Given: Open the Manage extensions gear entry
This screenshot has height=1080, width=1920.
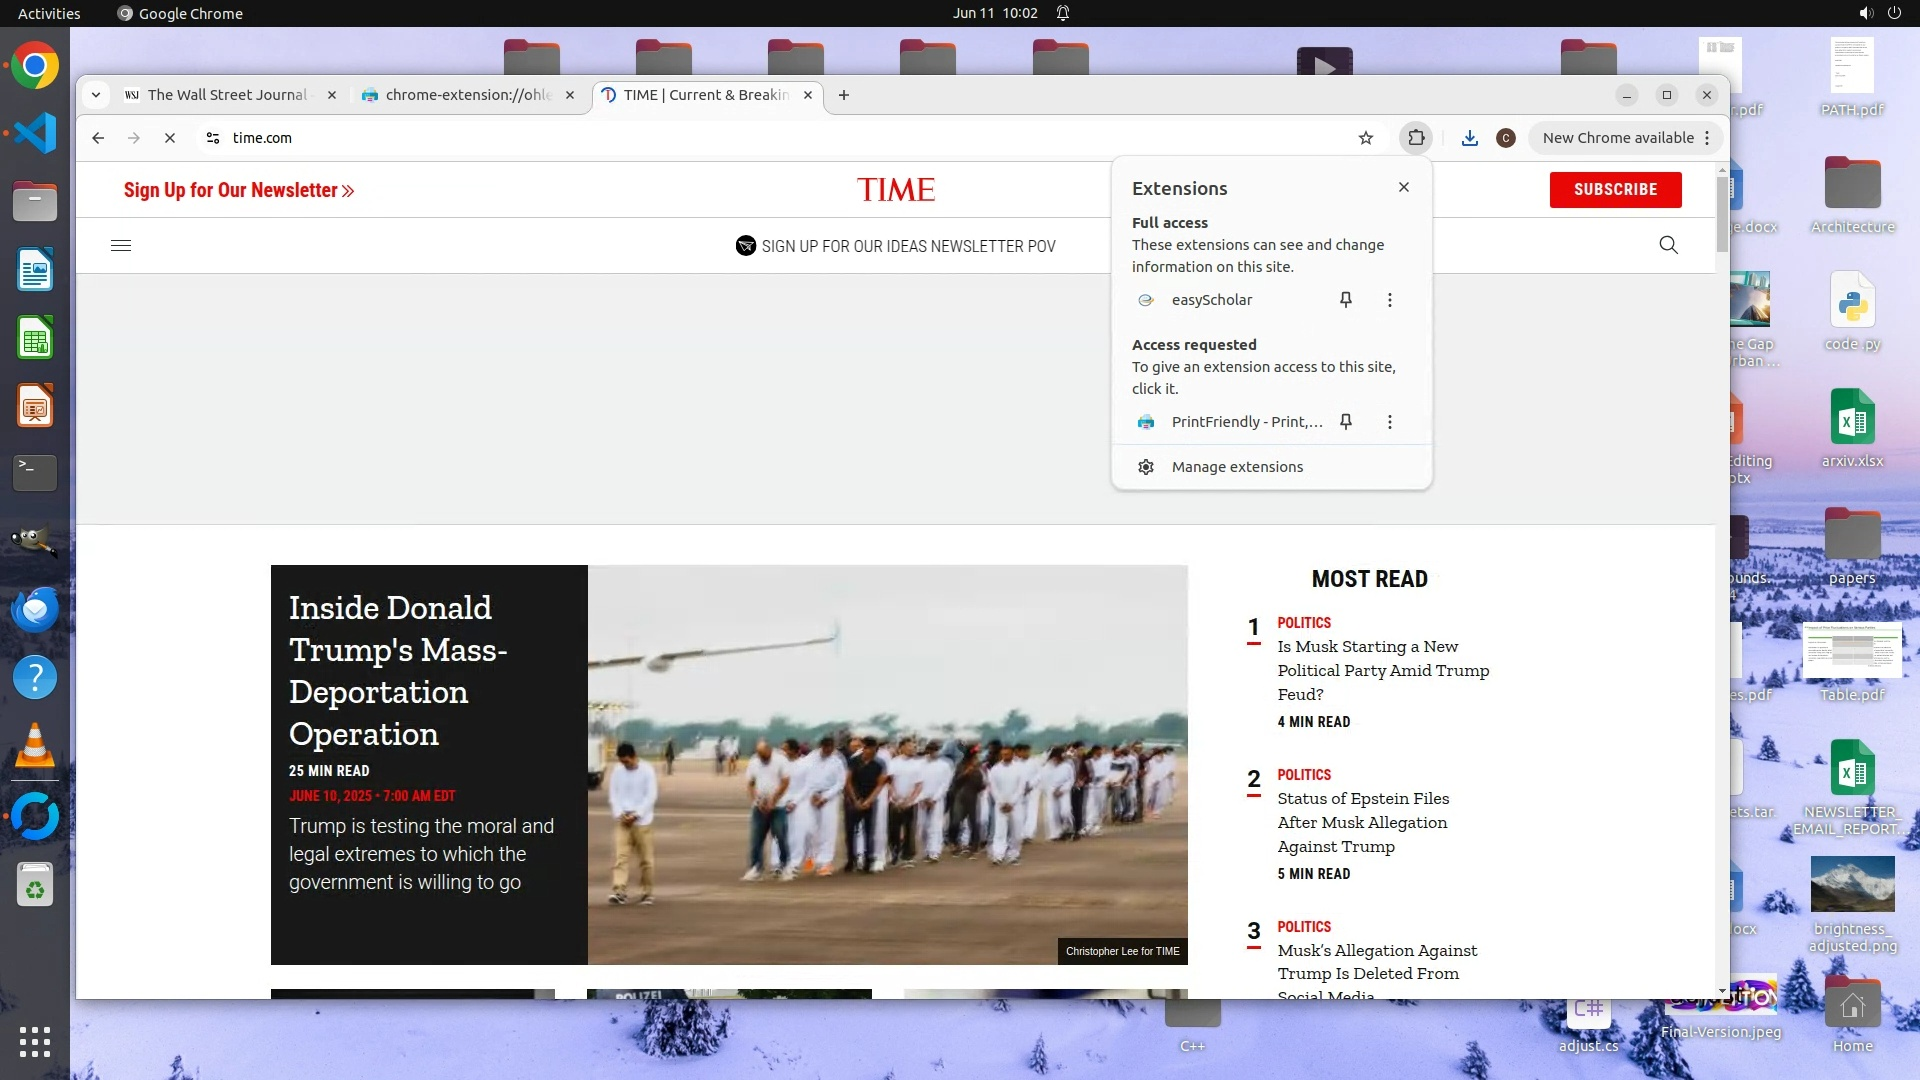Looking at the screenshot, I should point(1237,467).
